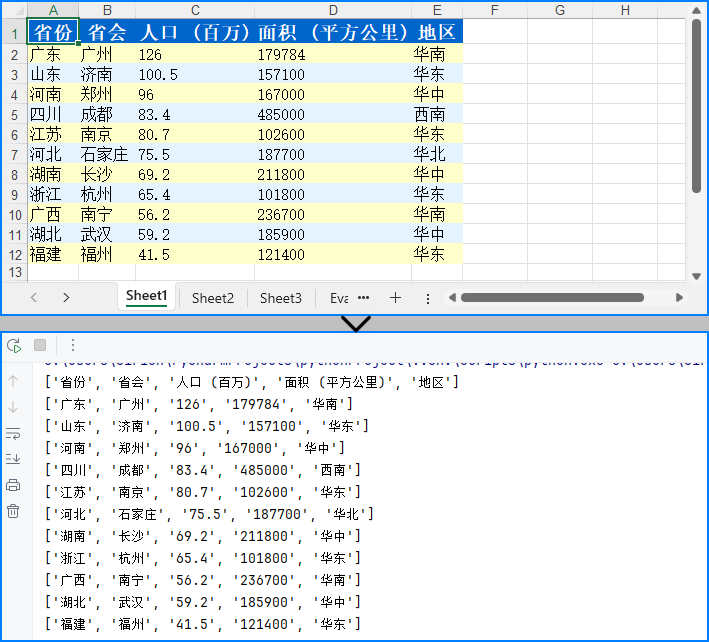Click the header cell 面积（平方公里）
The height and width of the screenshot is (642, 709).
[x=333, y=32]
